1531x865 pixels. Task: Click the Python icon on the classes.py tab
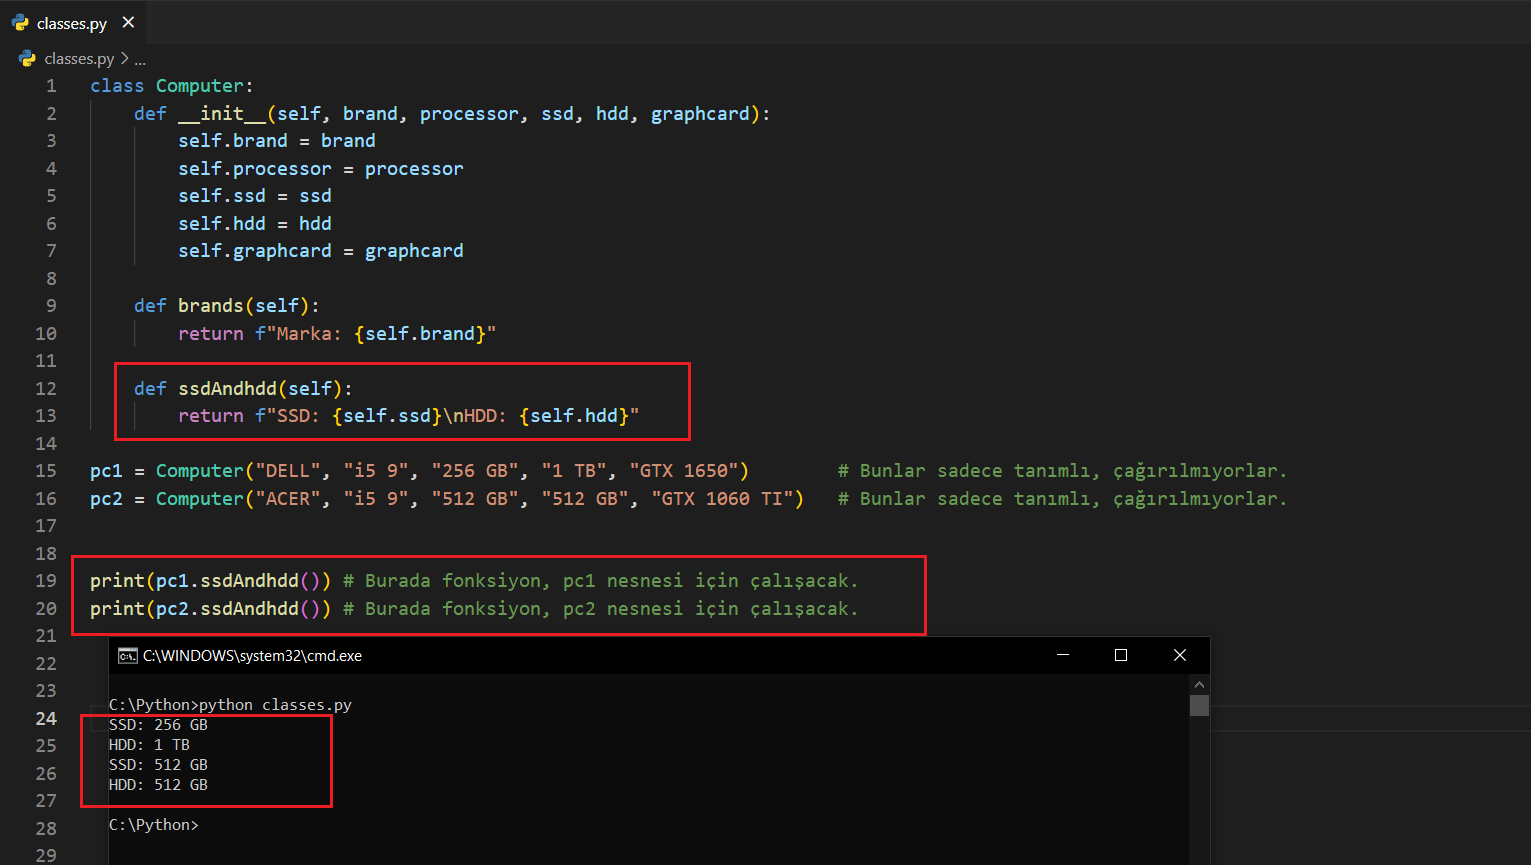coord(20,23)
